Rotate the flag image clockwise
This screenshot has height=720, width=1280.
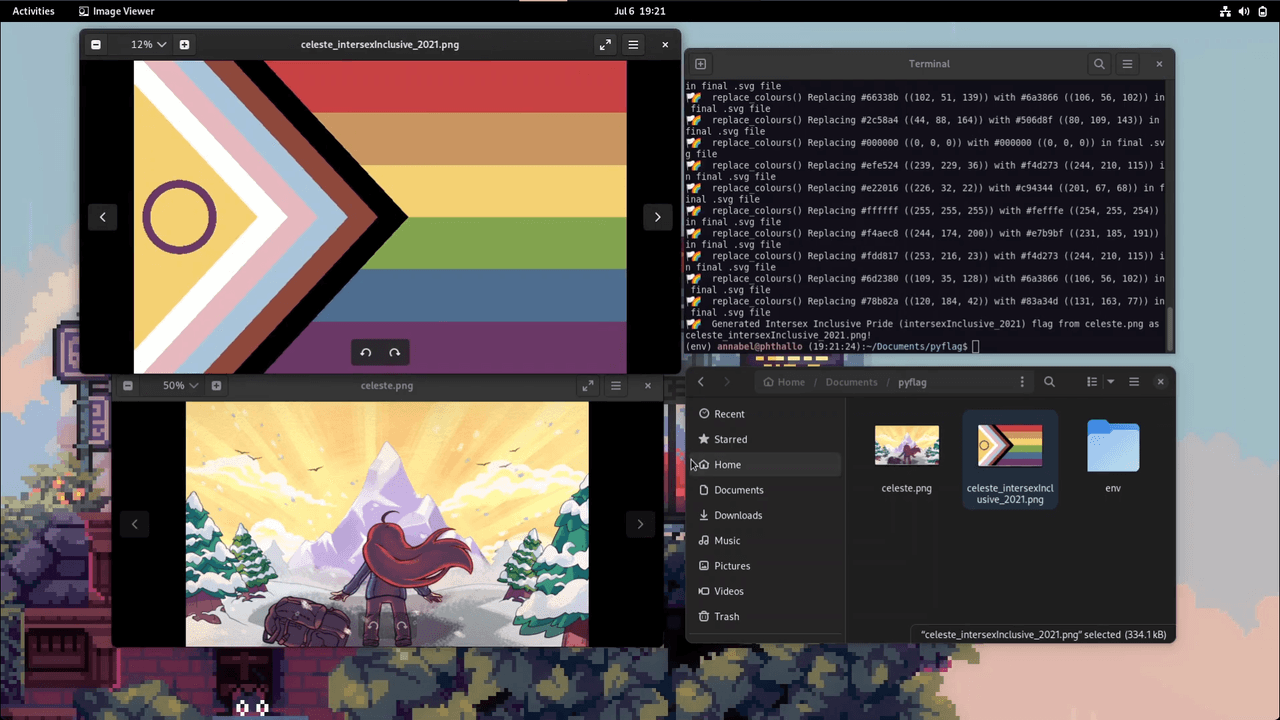point(395,352)
